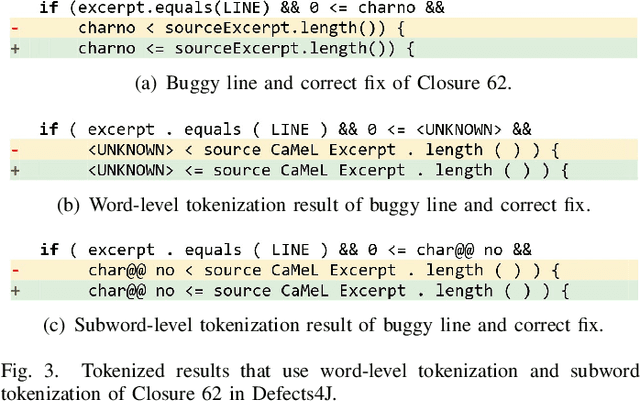Click caption (c) on subword-level tokenization result

point(320,326)
